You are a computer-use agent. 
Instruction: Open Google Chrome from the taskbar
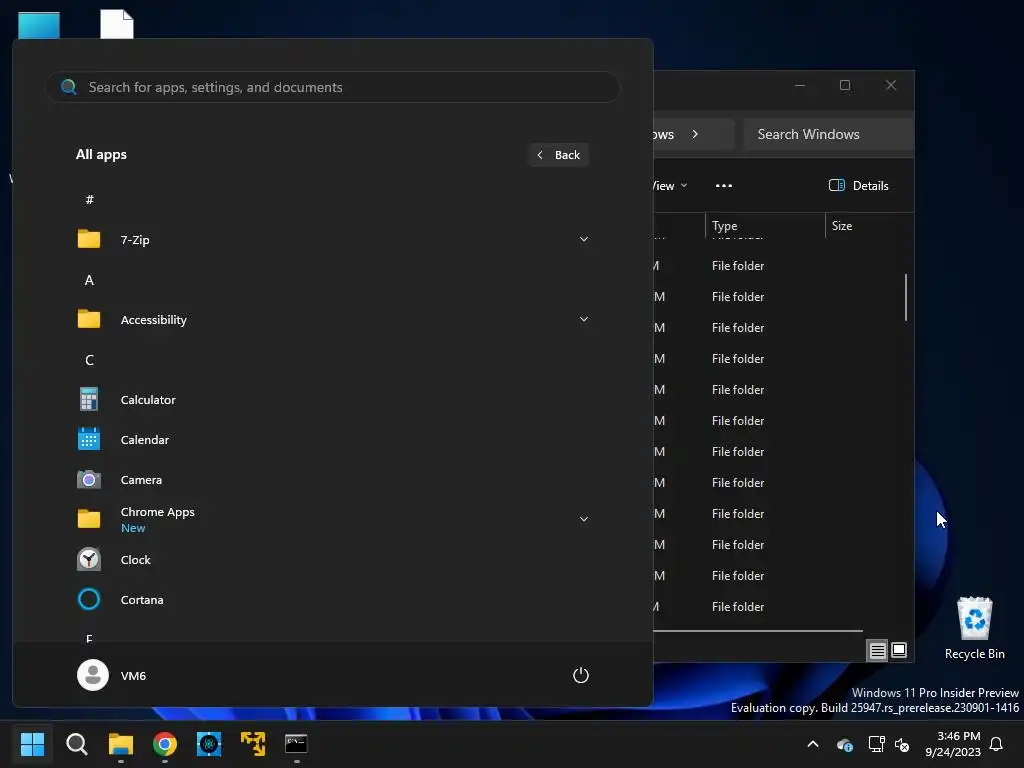coord(165,744)
